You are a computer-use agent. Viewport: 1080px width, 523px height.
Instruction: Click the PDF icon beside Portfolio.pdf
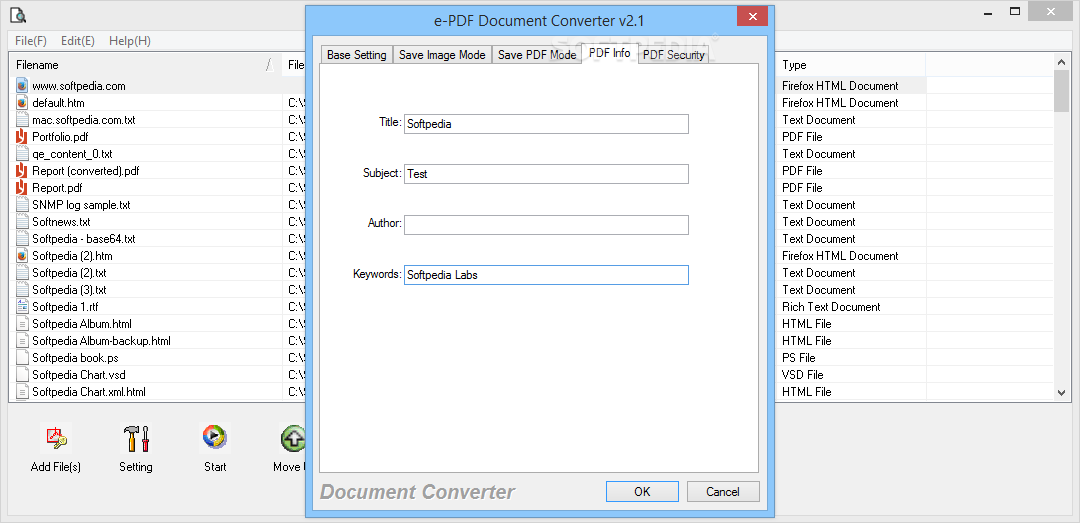click(22, 137)
